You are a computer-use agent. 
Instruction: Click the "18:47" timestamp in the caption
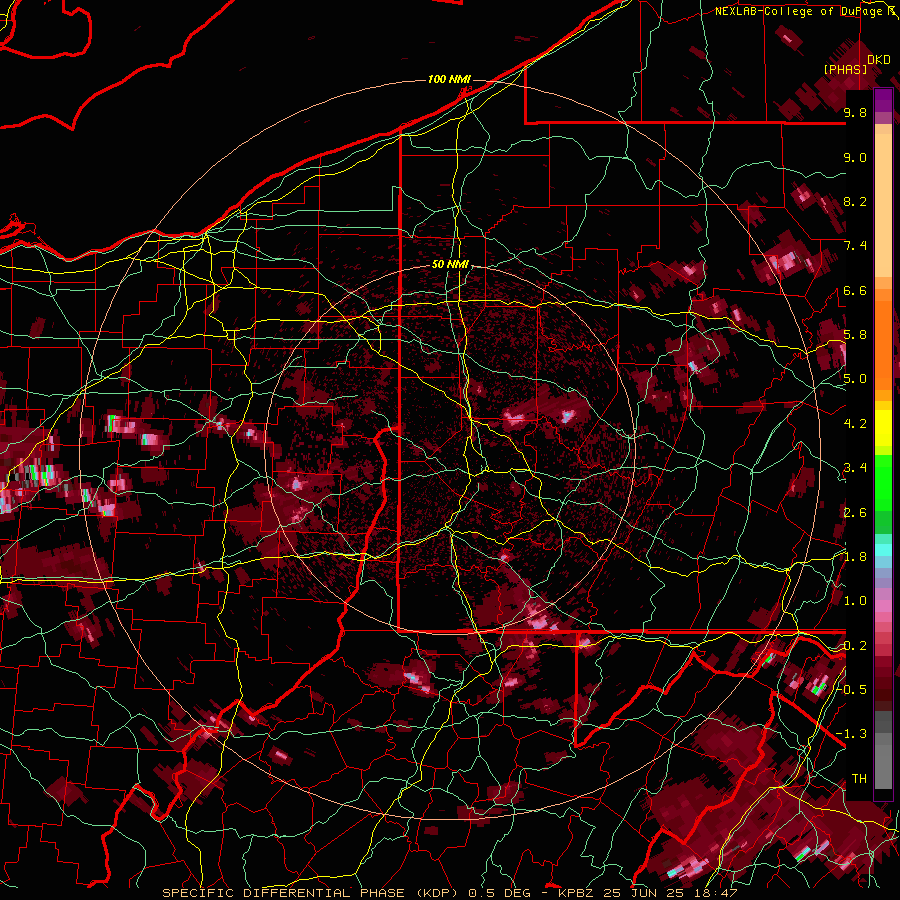714,893
